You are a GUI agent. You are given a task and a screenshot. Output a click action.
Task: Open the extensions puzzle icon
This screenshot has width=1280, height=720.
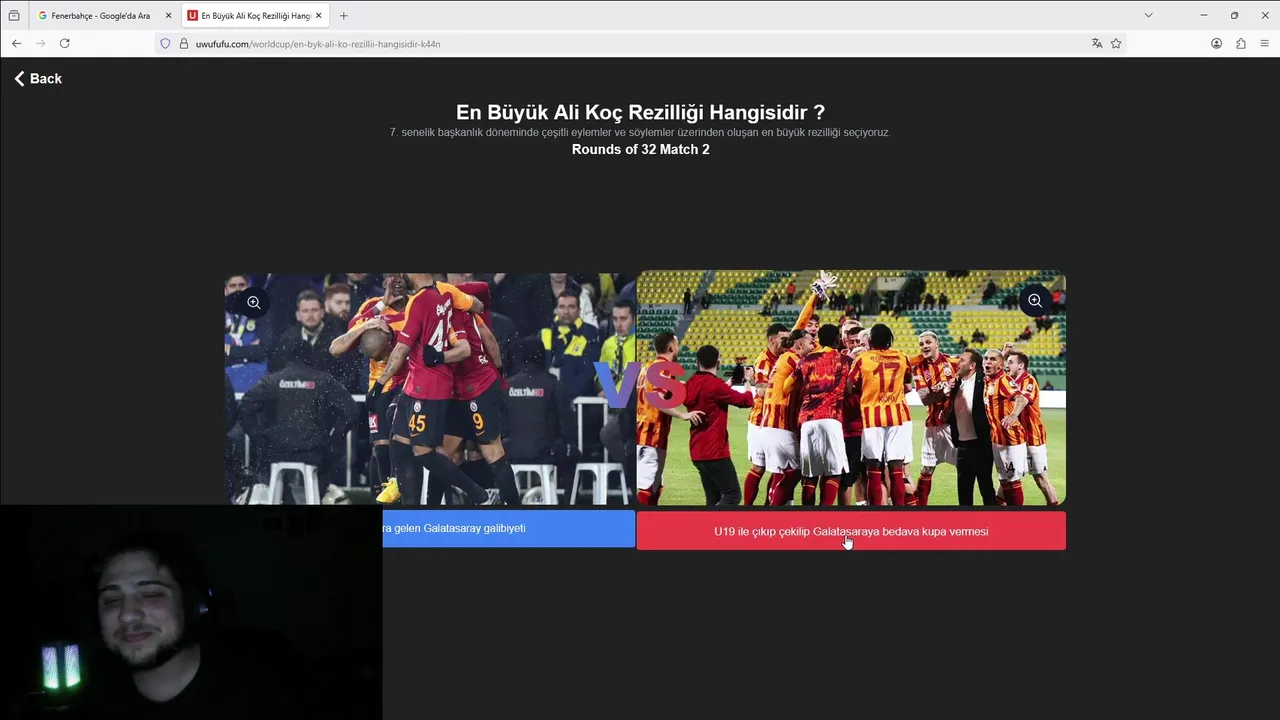[1241, 44]
